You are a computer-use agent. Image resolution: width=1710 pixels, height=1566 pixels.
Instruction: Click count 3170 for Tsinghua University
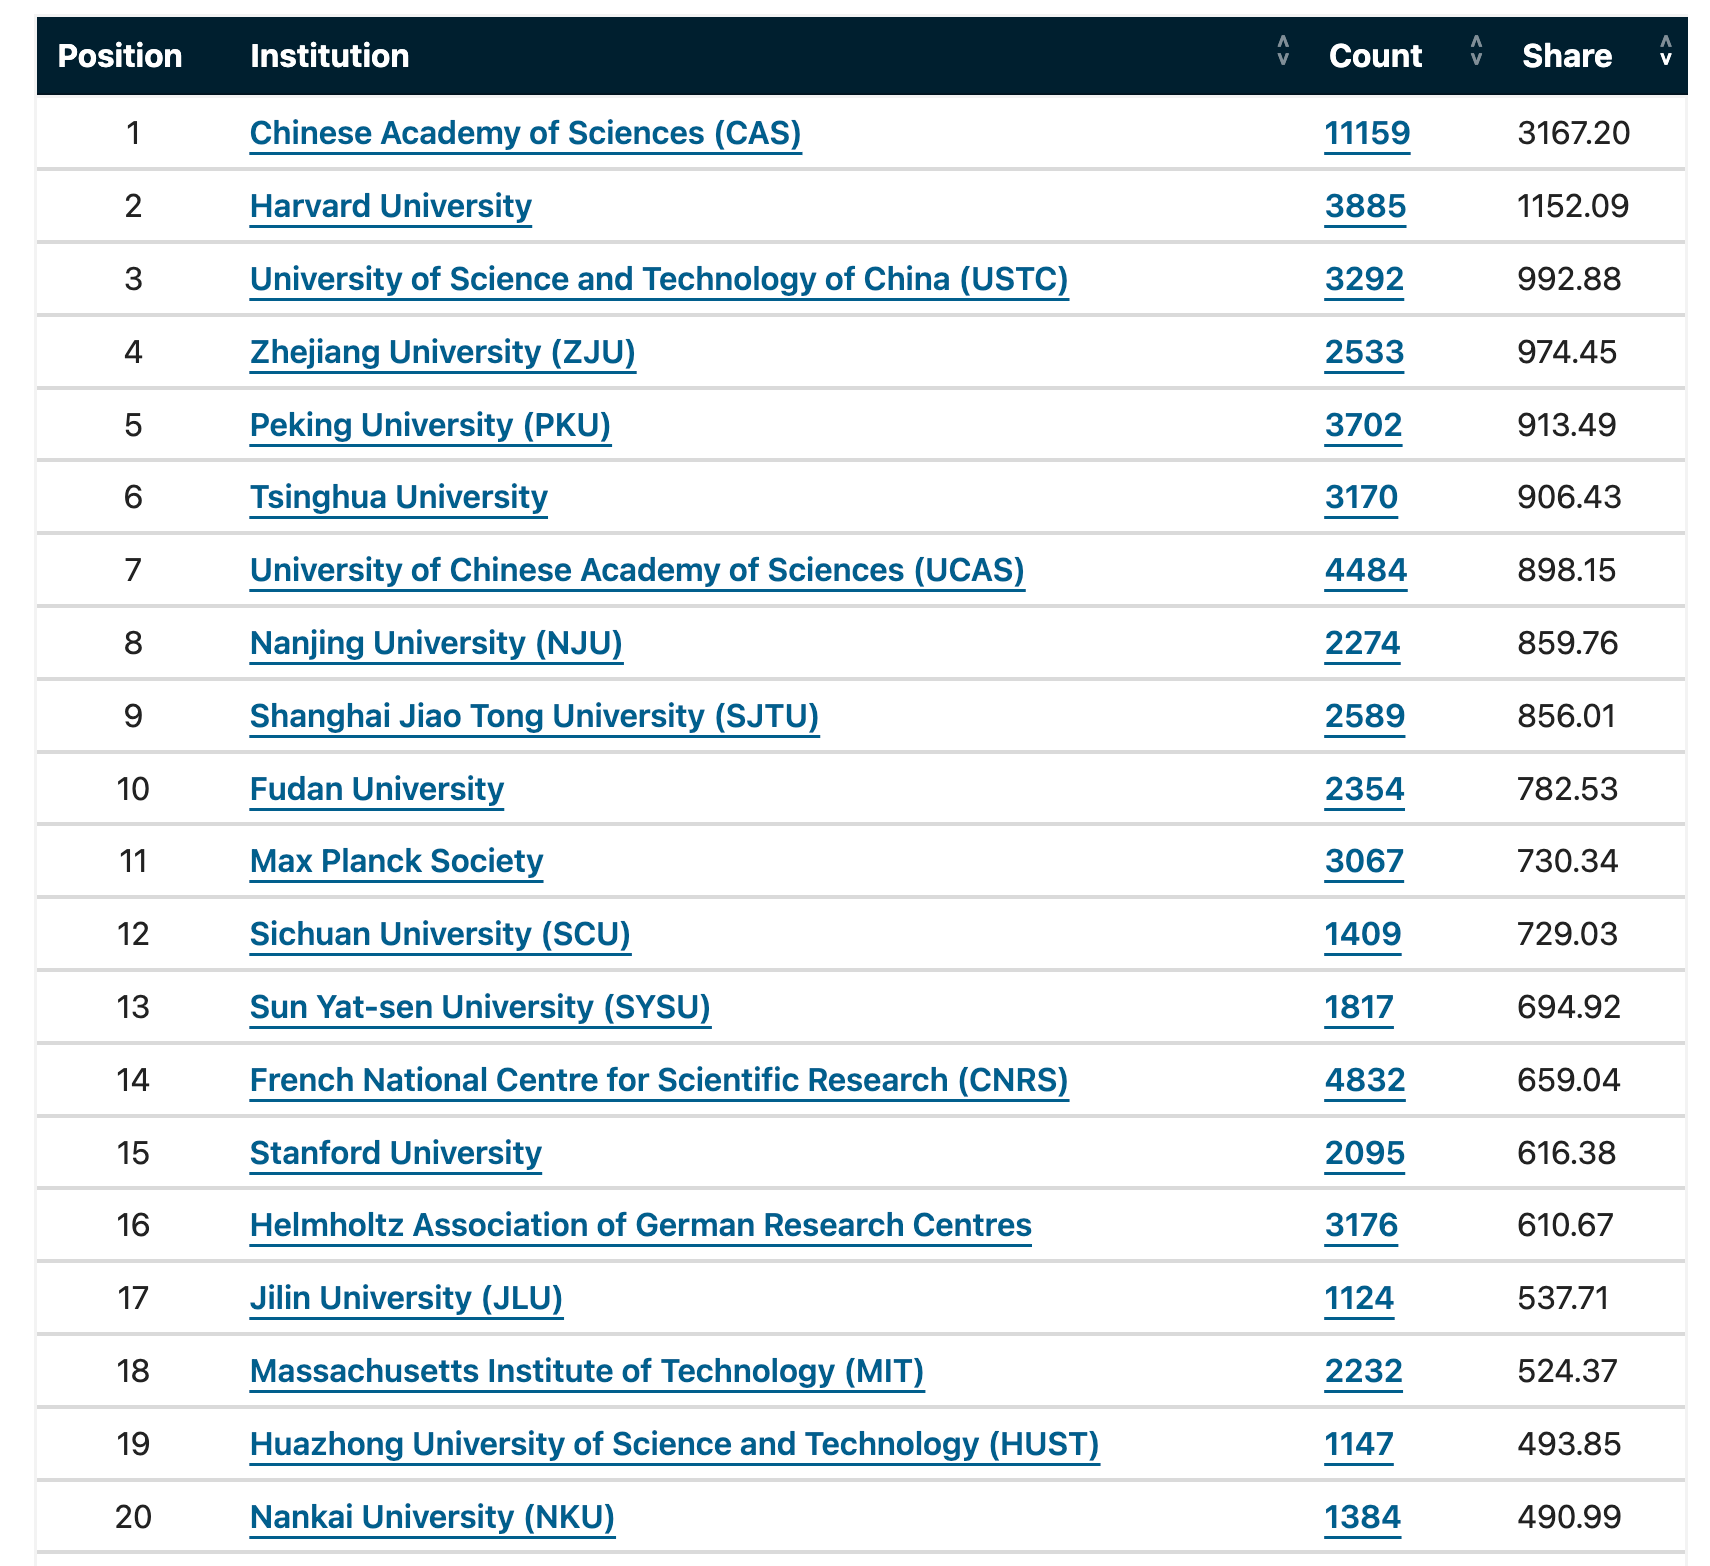click(x=1361, y=497)
